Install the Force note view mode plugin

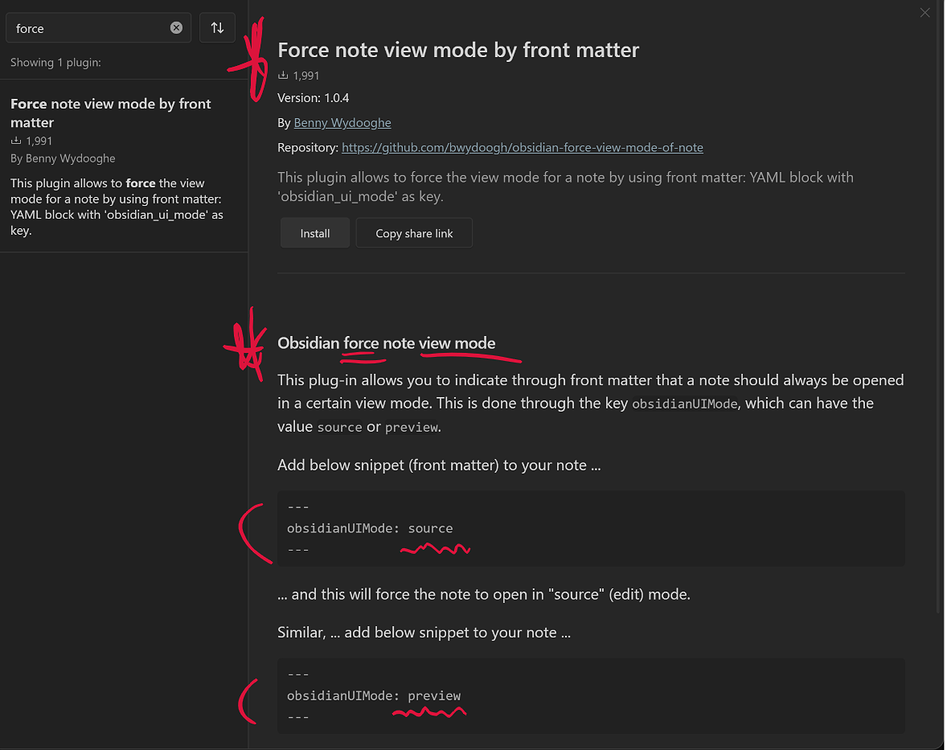(x=314, y=232)
